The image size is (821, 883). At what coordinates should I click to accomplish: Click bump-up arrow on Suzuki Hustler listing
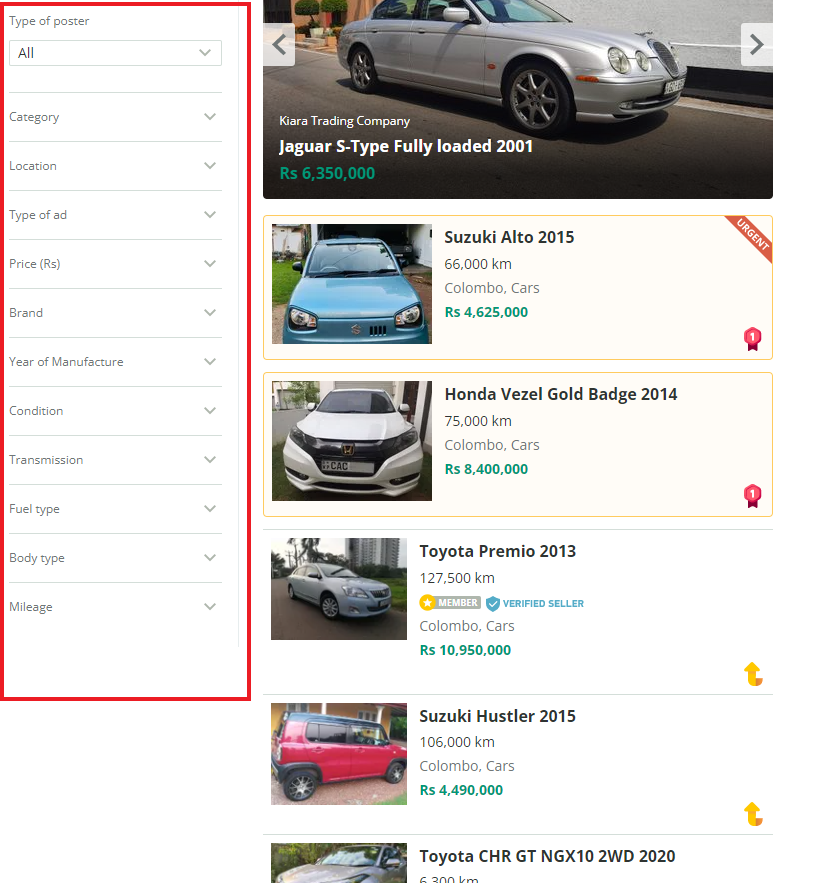click(x=753, y=814)
